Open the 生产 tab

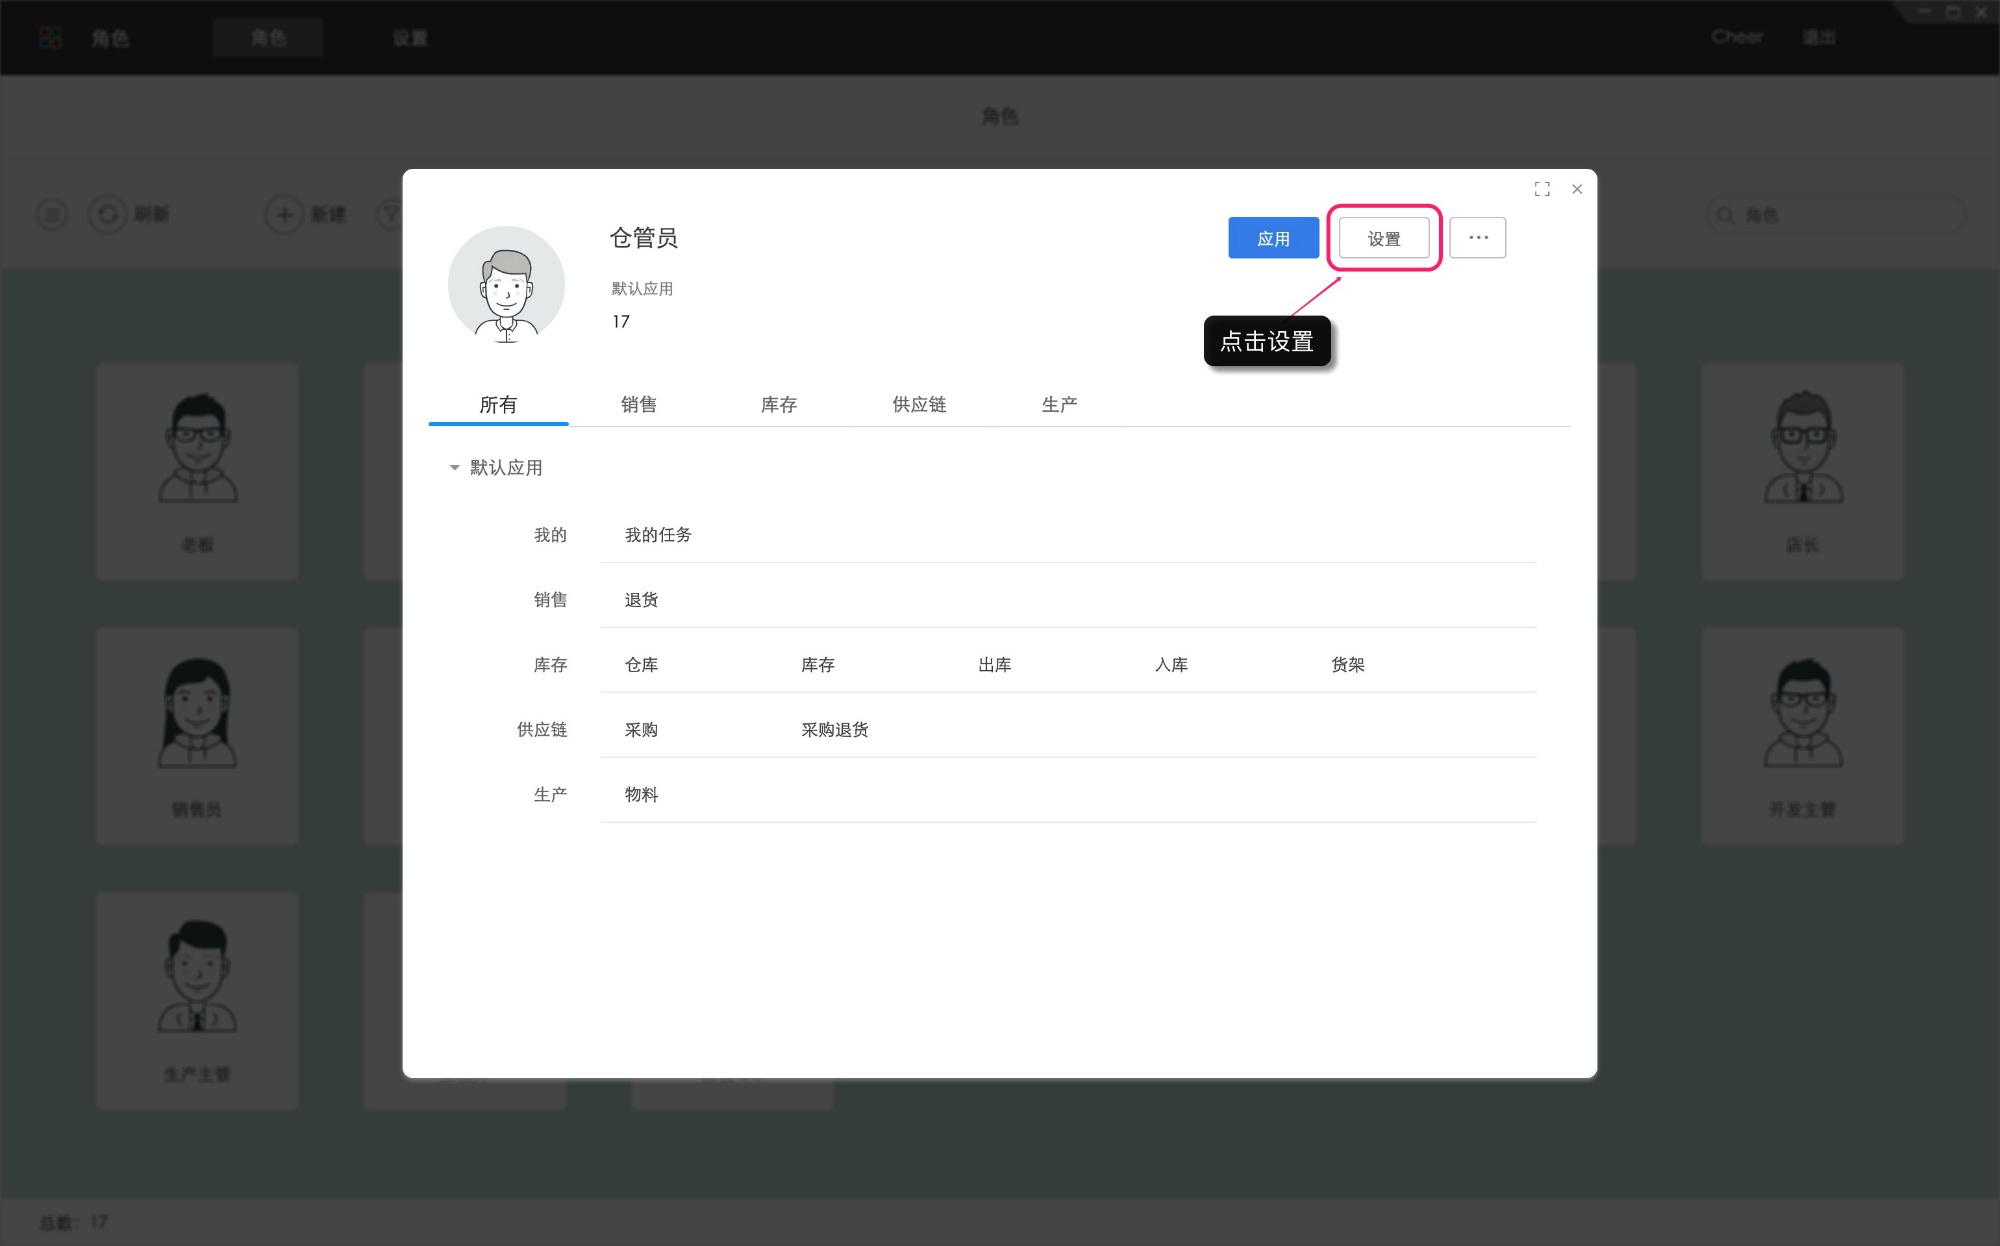[x=1059, y=404]
